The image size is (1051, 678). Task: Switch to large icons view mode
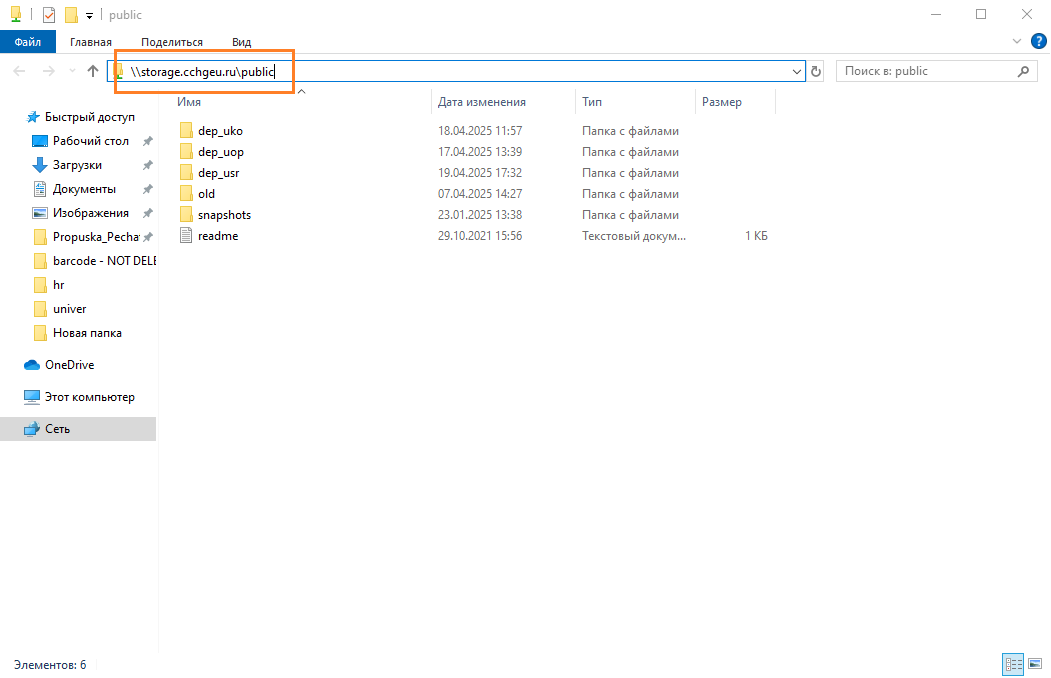(x=1036, y=664)
